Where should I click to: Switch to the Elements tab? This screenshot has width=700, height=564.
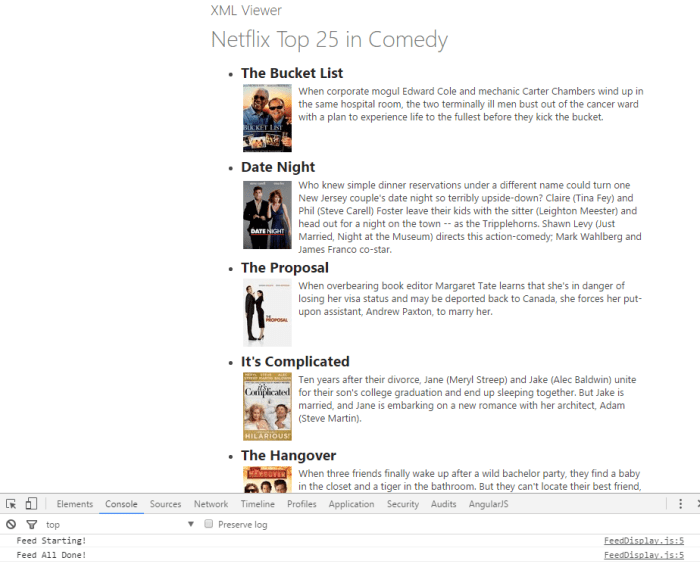coord(75,504)
